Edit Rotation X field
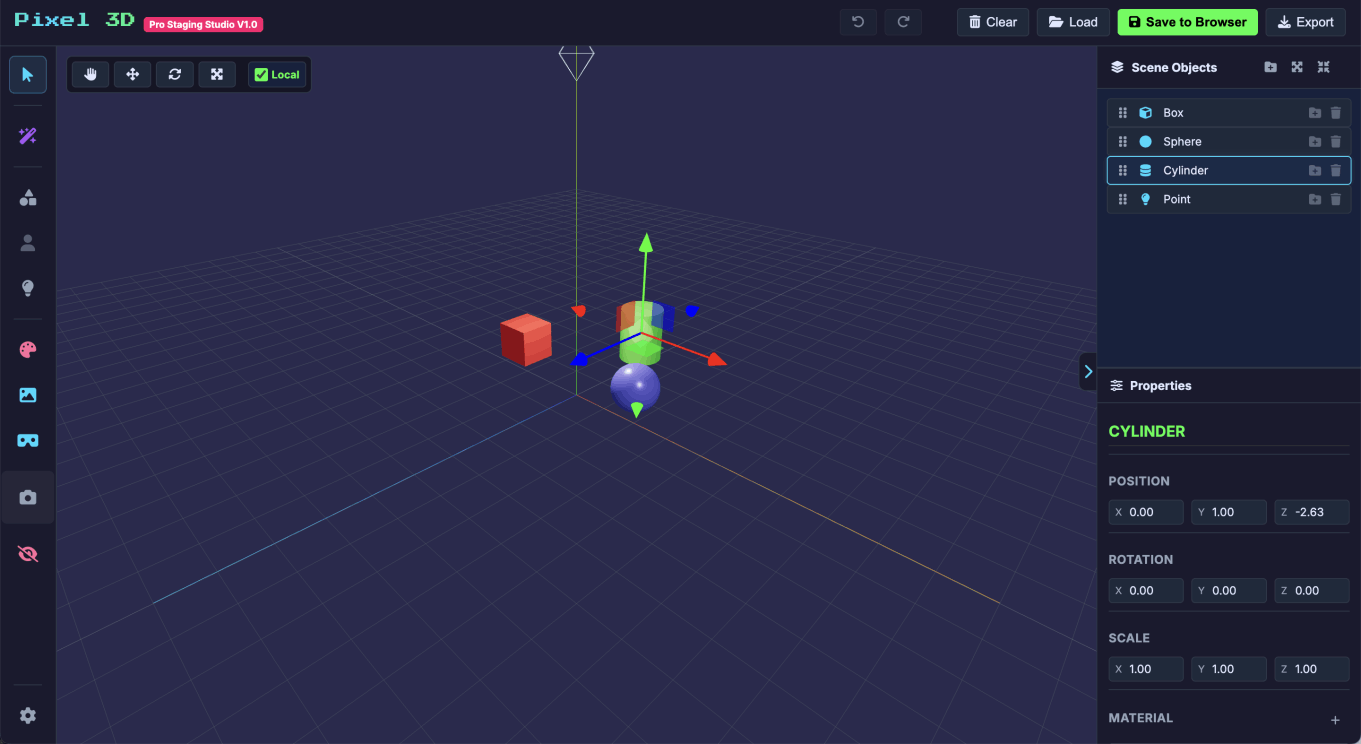This screenshot has width=1361, height=744. 1146,591
